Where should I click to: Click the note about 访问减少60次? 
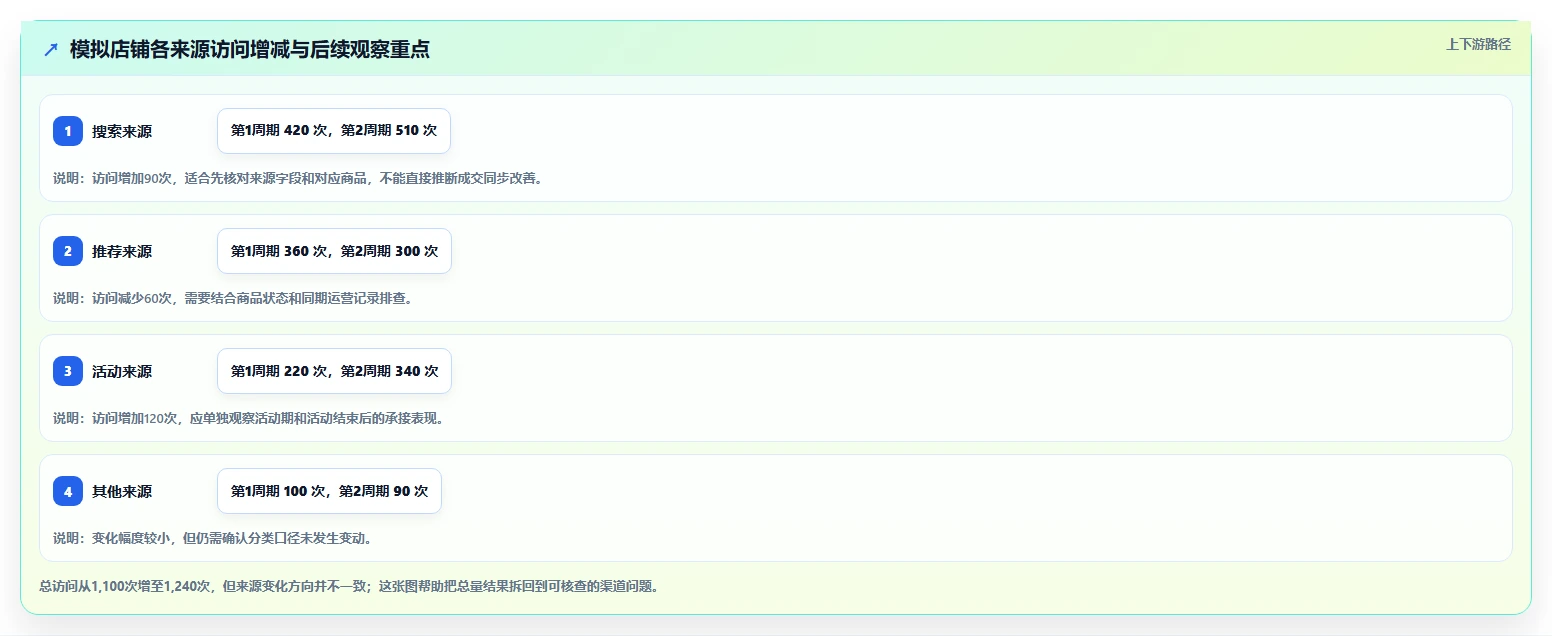coord(232,298)
